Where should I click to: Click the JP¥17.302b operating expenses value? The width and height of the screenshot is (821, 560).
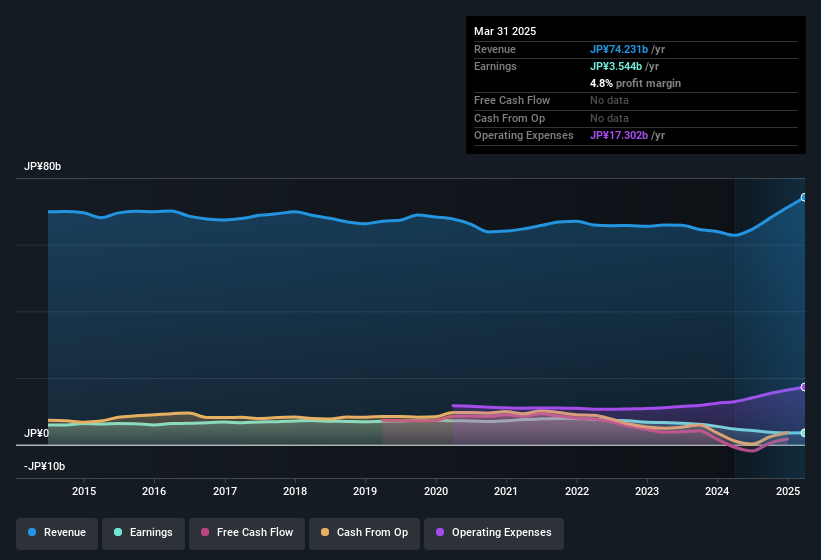(619, 135)
